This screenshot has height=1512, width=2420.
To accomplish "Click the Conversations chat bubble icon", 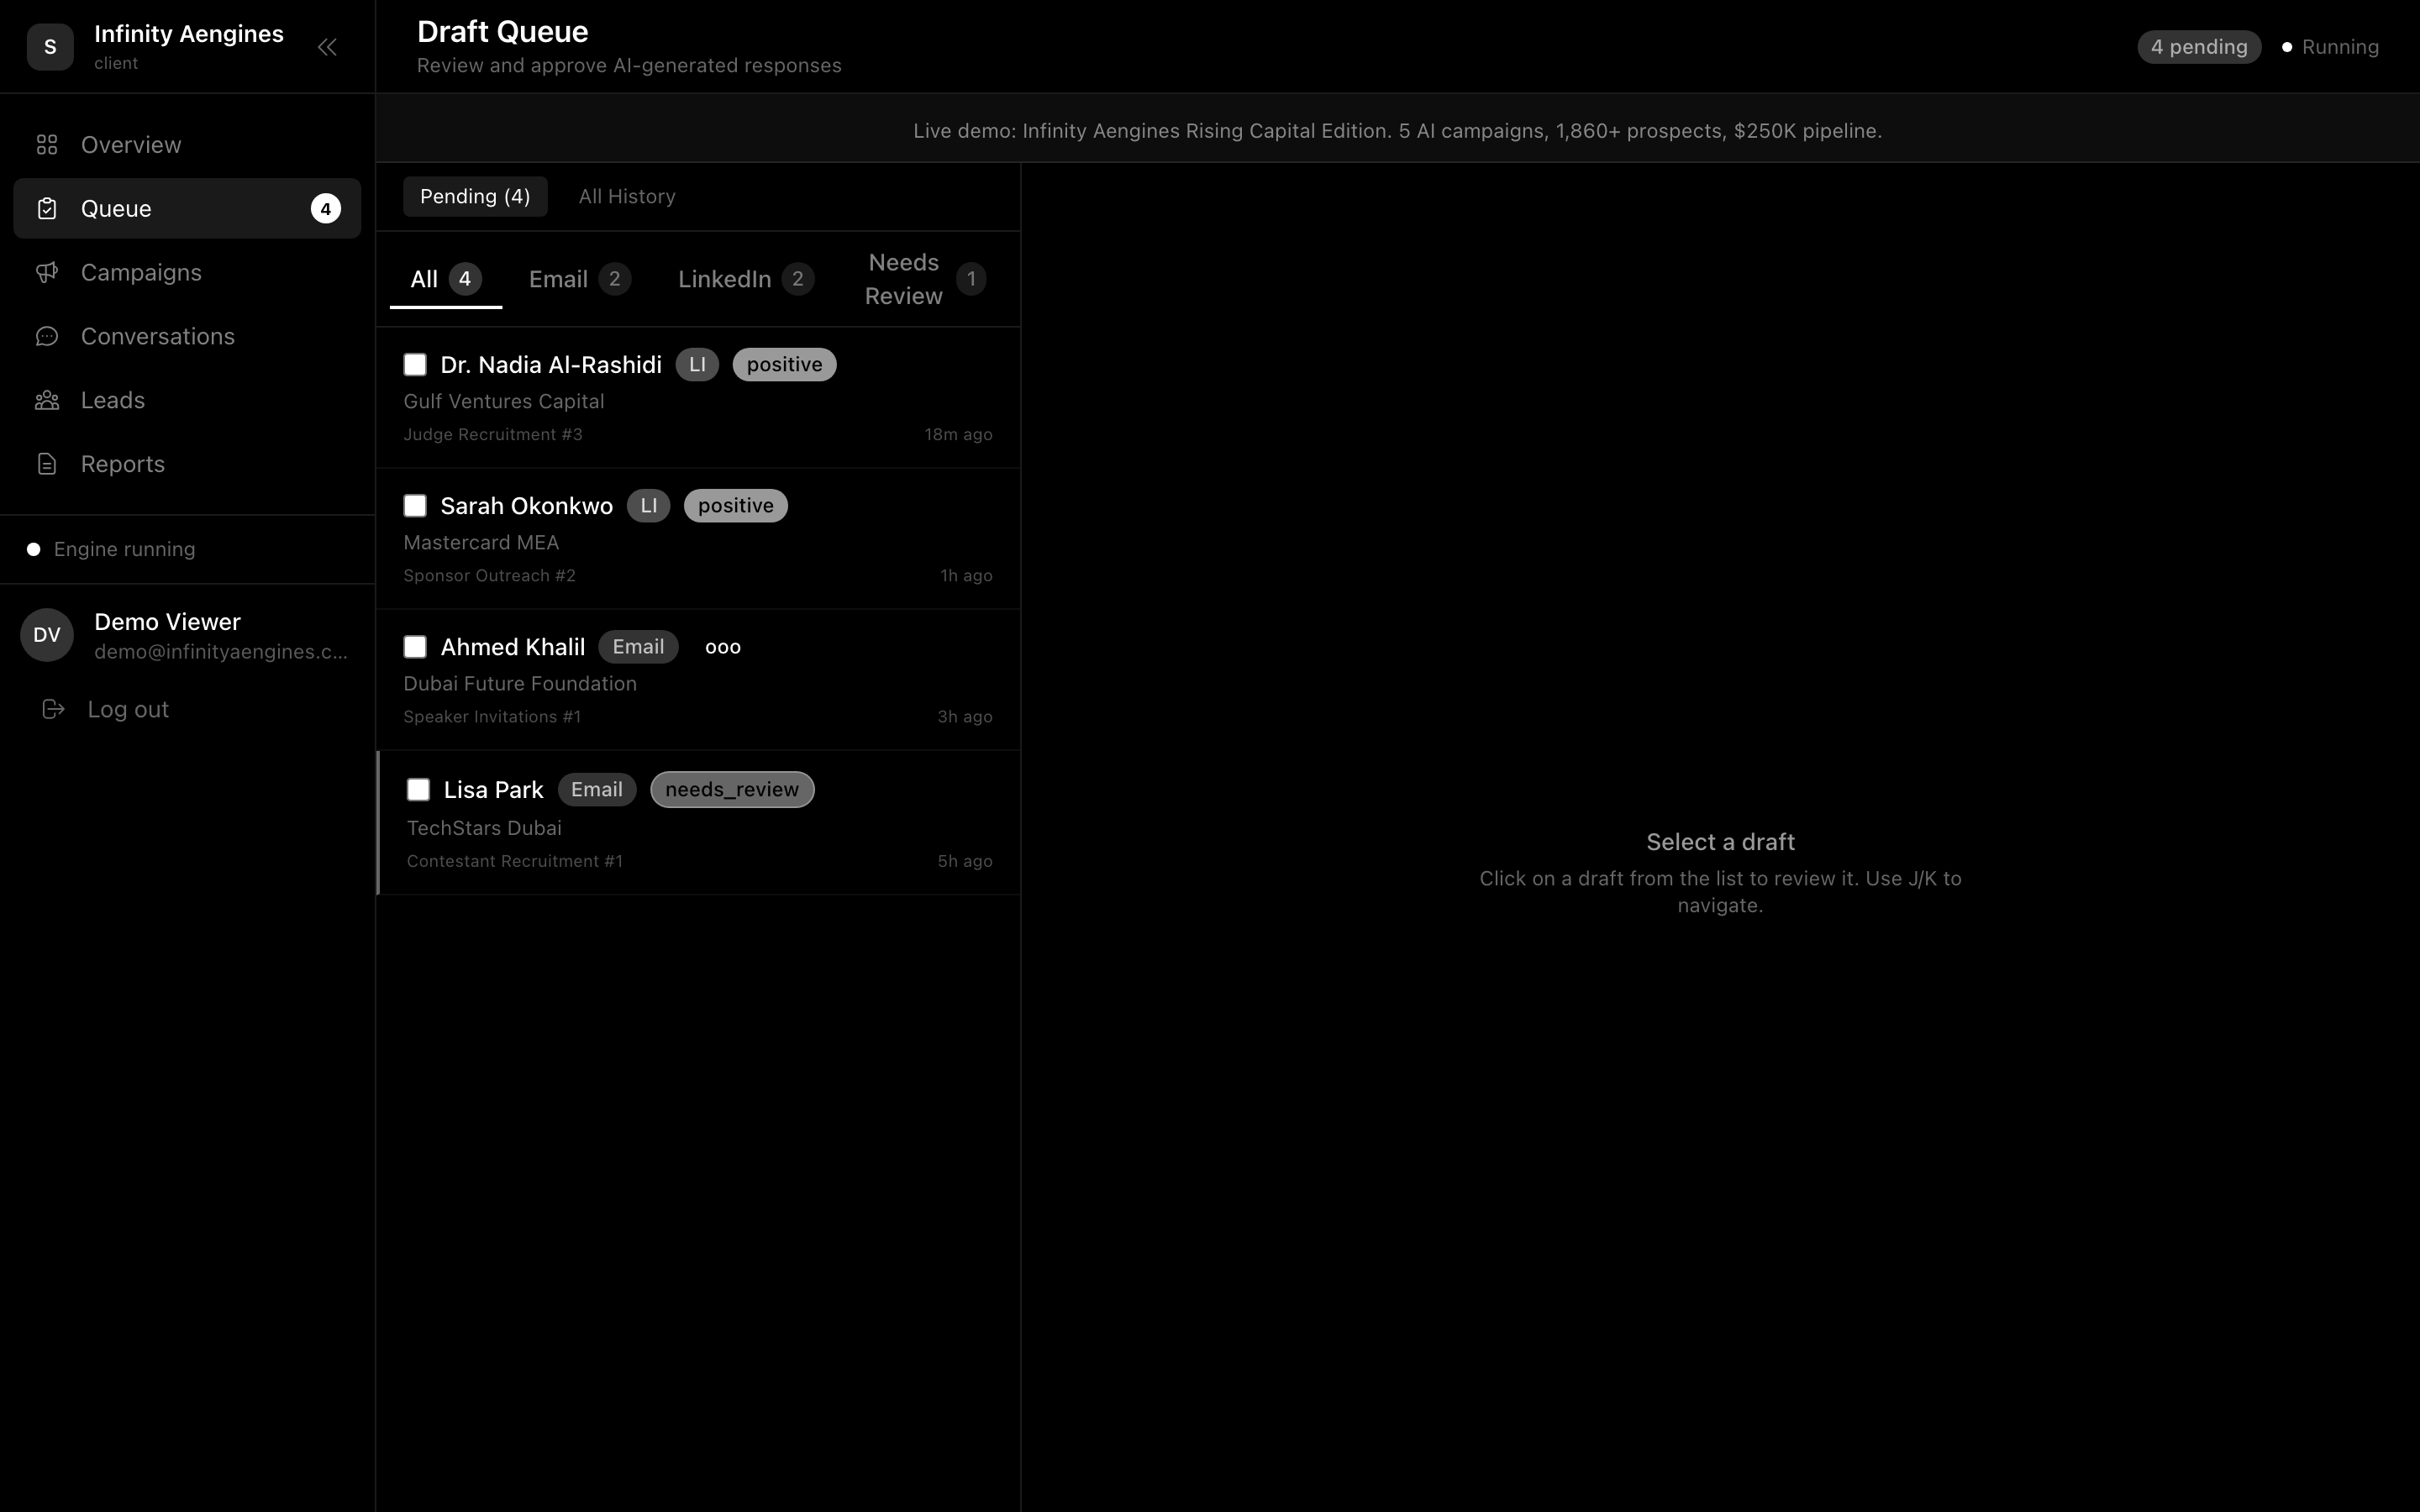I will pyautogui.click(x=47, y=337).
